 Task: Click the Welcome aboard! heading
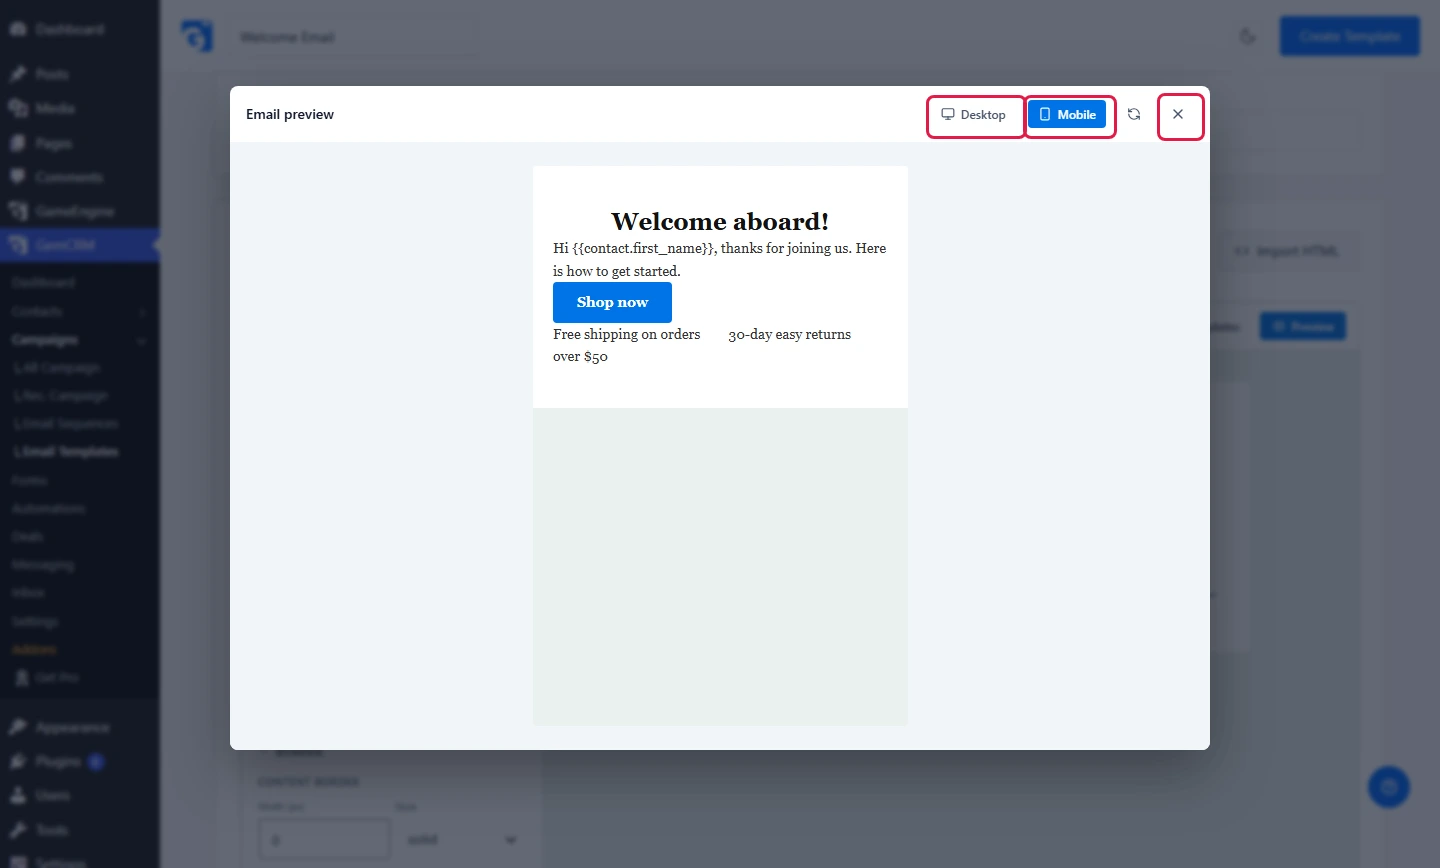720,221
